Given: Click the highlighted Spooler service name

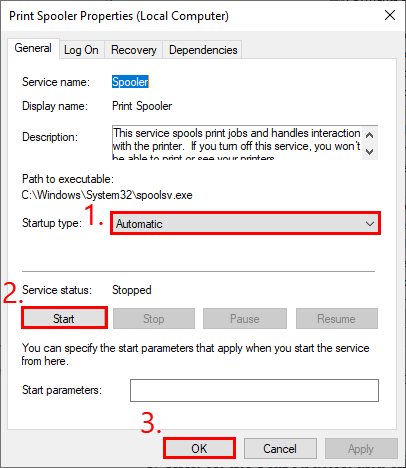Looking at the screenshot, I should coord(130,82).
